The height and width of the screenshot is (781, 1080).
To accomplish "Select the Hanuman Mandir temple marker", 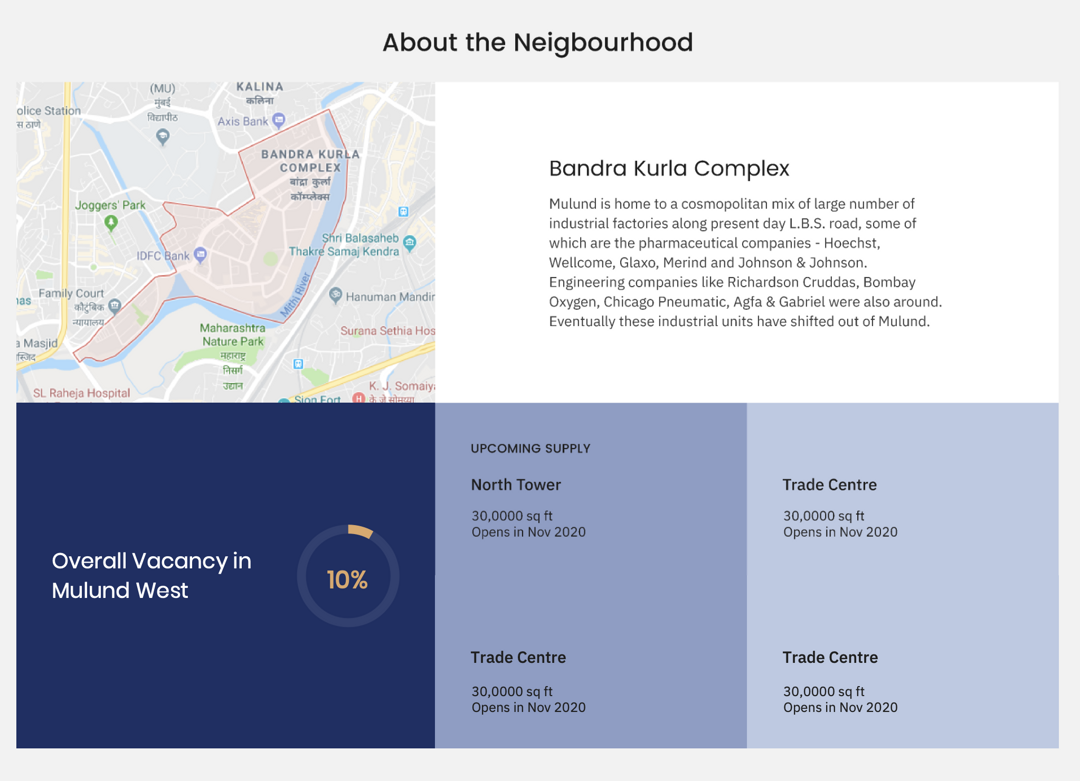I will pyautogui.click(x=336, y=296).
